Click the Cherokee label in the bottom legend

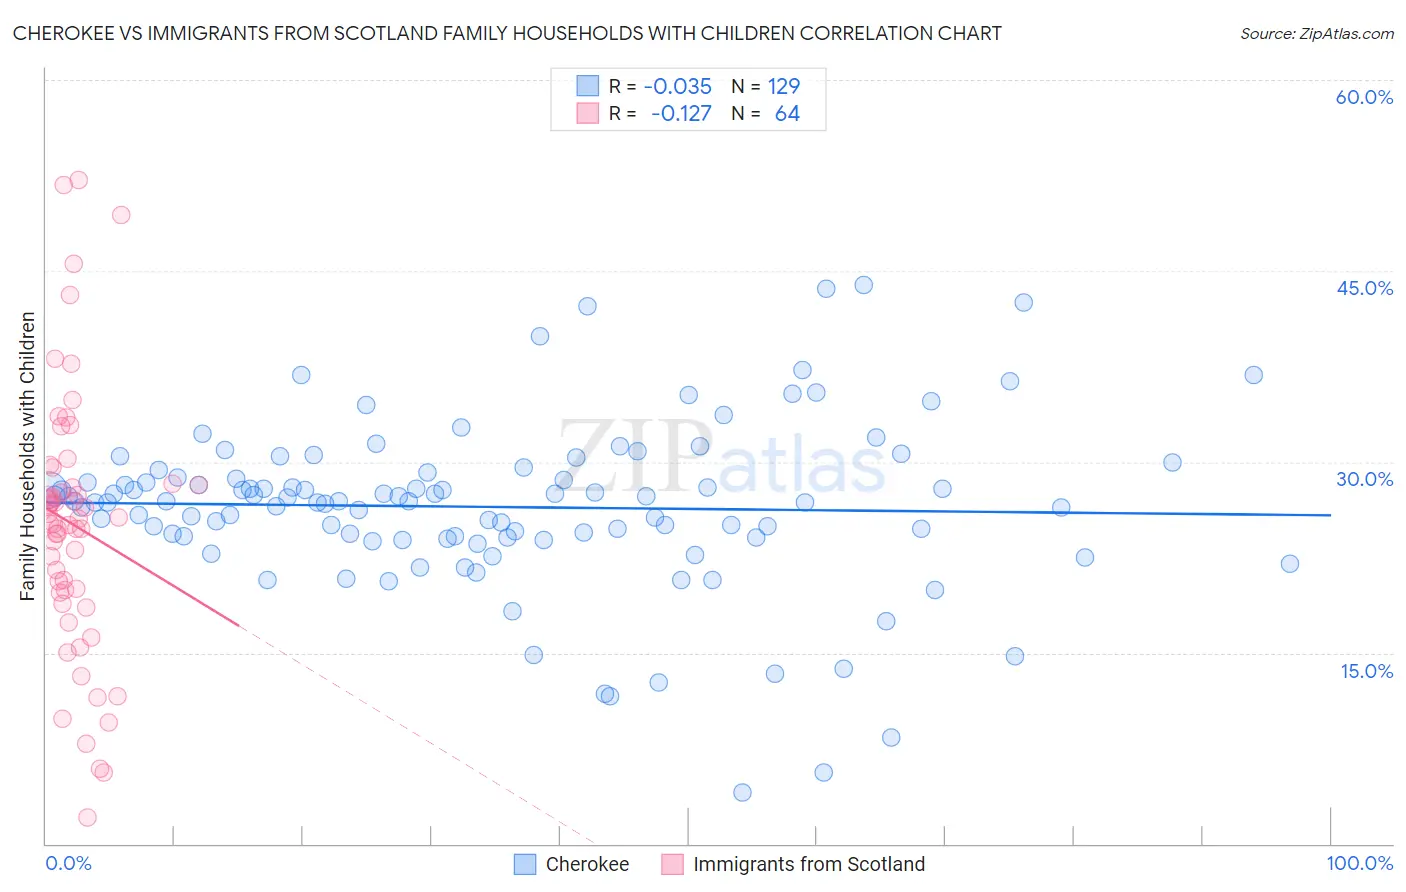pos(587,864)
